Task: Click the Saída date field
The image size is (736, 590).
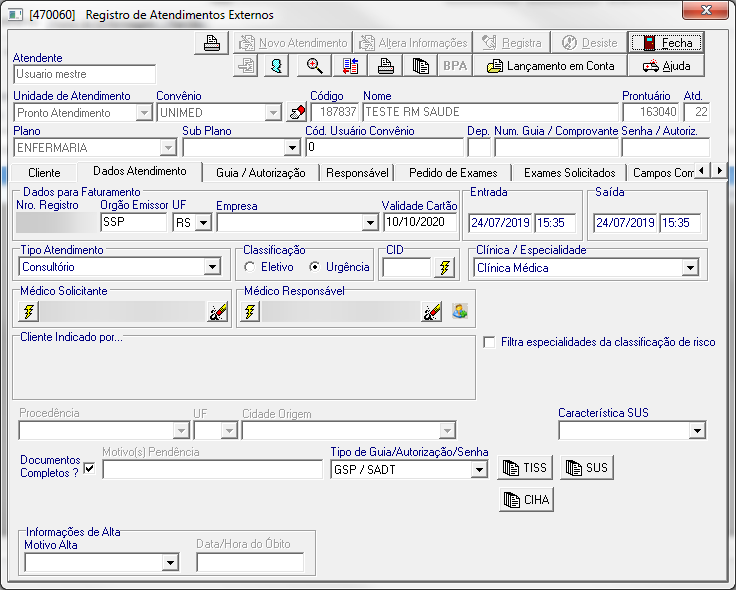Action: (625, 222)
